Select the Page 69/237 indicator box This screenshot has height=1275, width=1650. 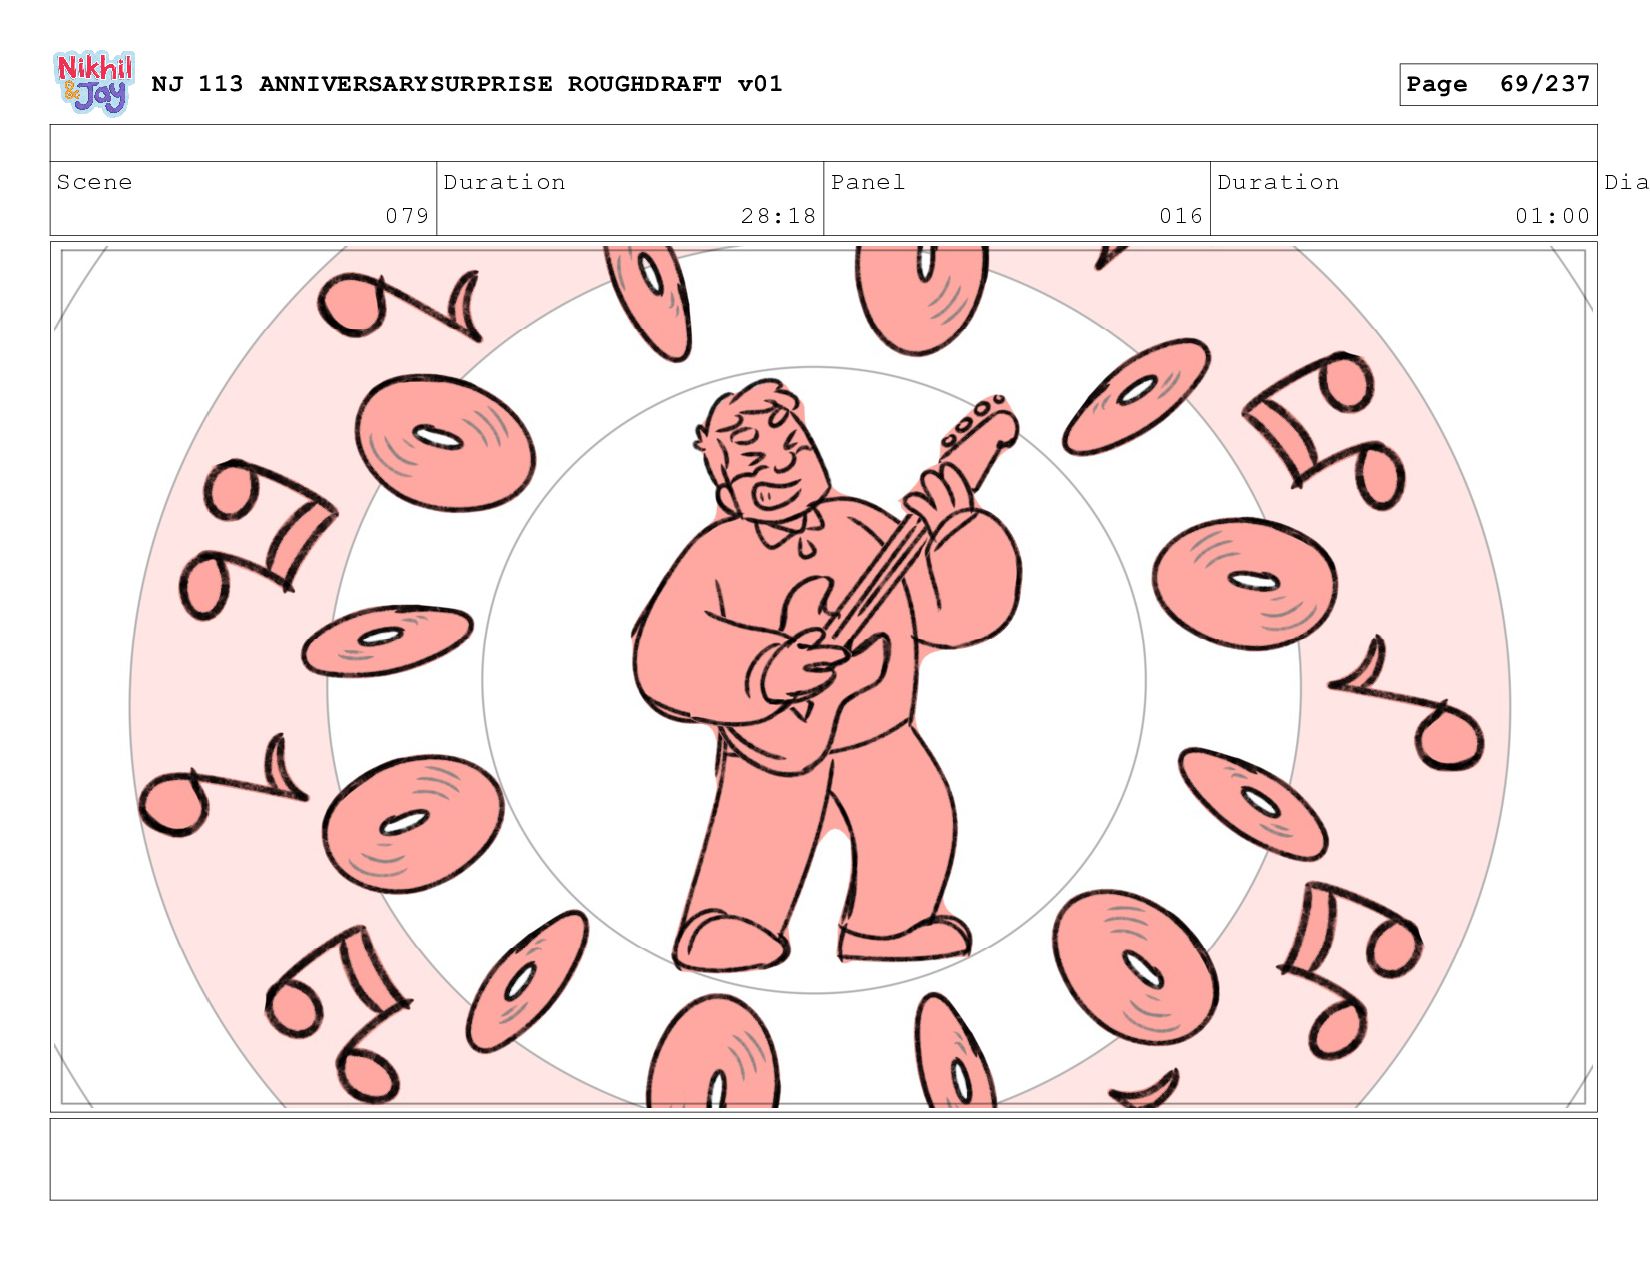click(x=1498, y=84)
